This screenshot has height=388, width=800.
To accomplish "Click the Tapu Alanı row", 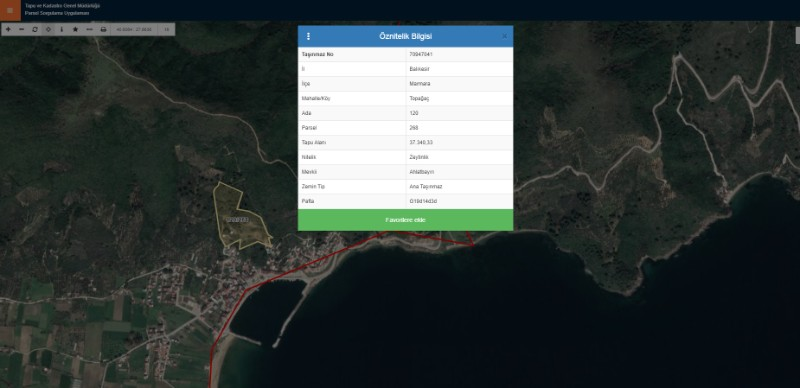I will point(406,142).
